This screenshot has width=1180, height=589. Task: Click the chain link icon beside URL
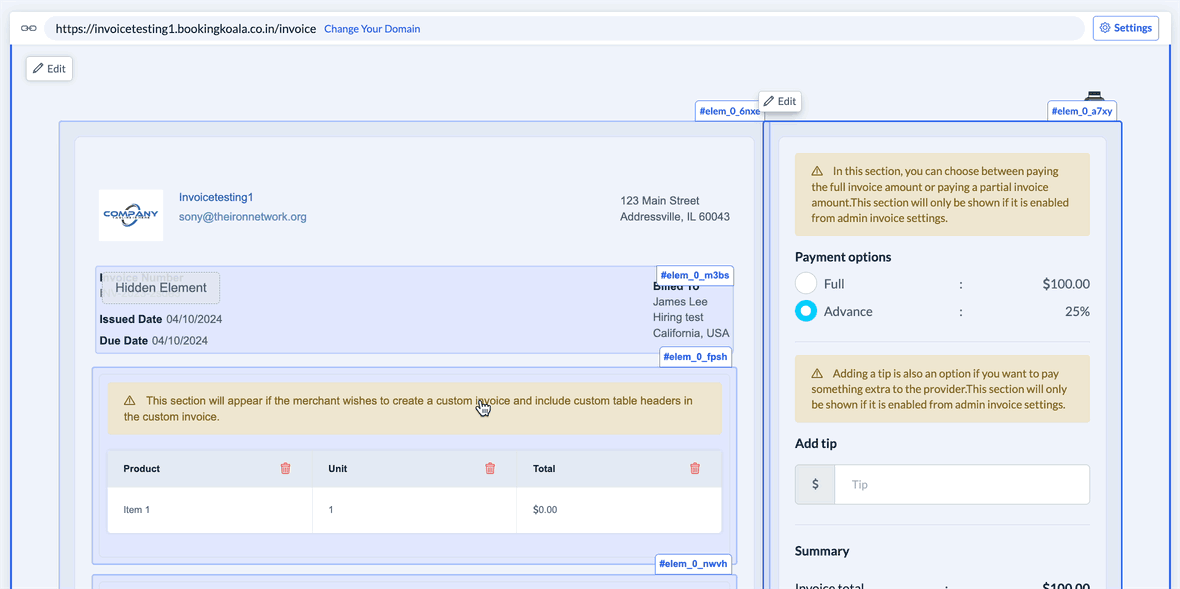(x=29, y=28)
